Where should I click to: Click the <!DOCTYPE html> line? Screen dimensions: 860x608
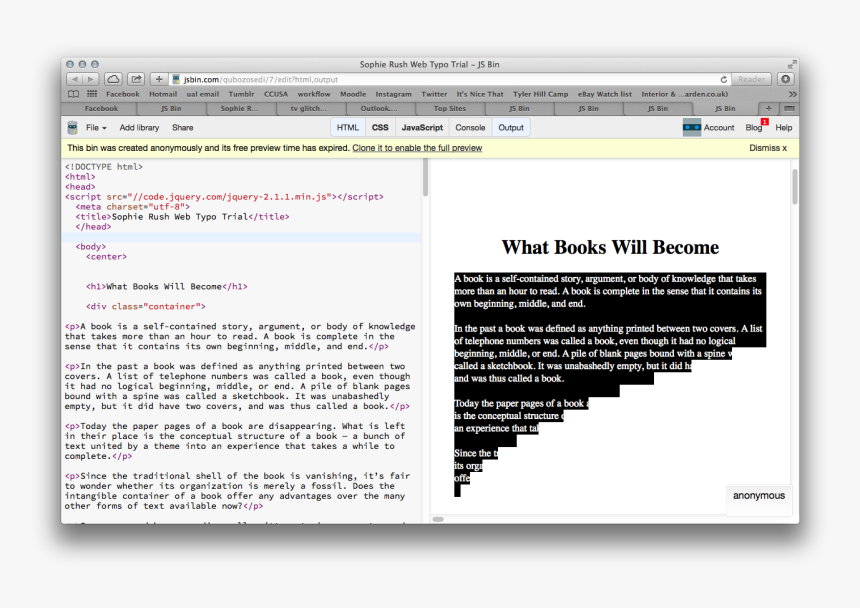pos(104,167)
